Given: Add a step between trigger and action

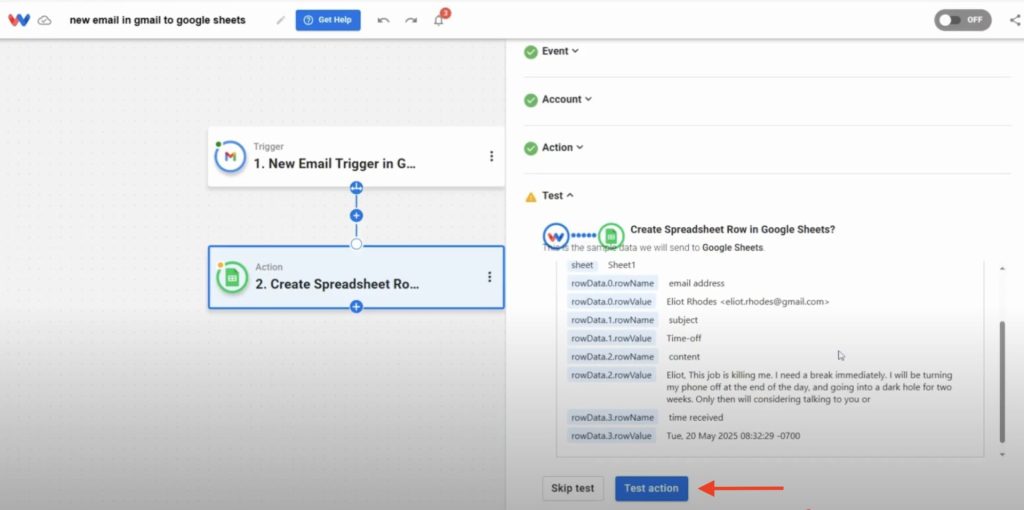Looking at the screenshot, I should pyautogui.click(x=356, y=215).
